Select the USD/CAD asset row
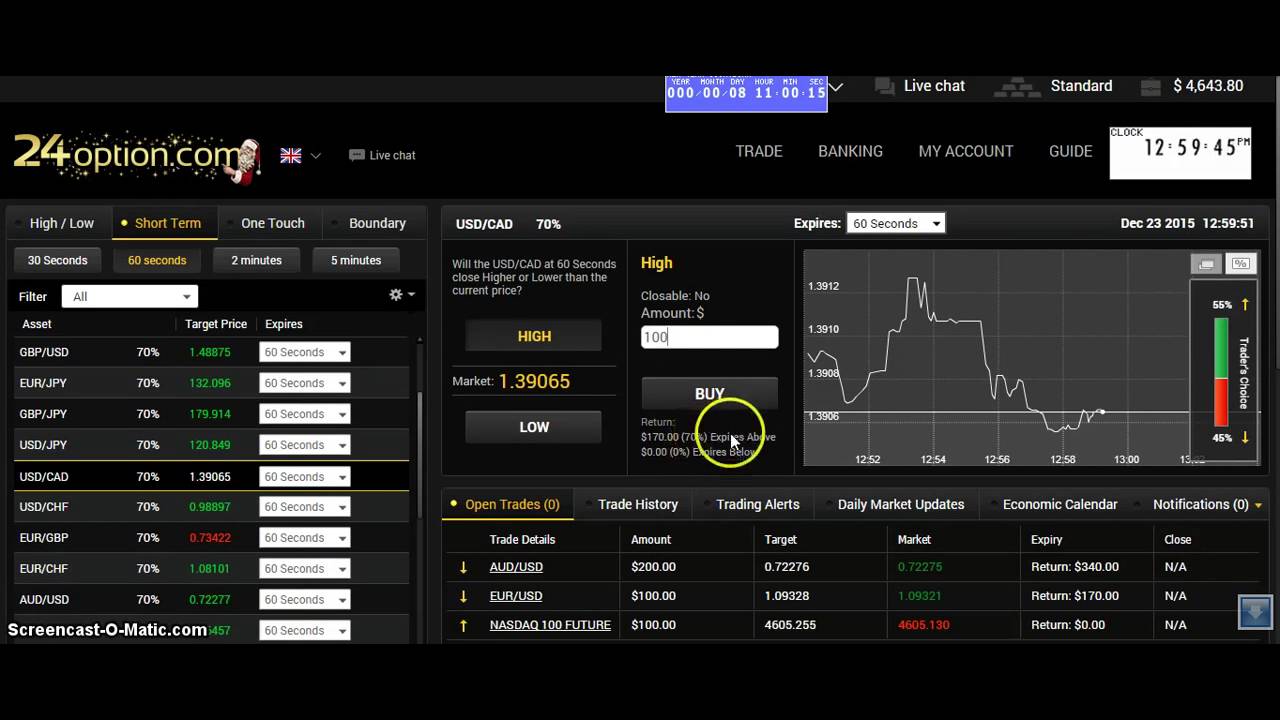This screenshot has height=720, width=1280. tap(211, 476)
